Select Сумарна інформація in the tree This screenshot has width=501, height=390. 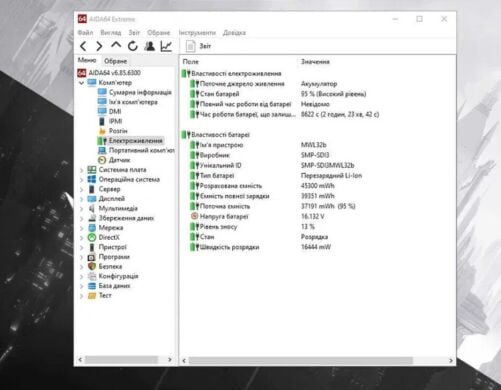[x=140, y=92]
